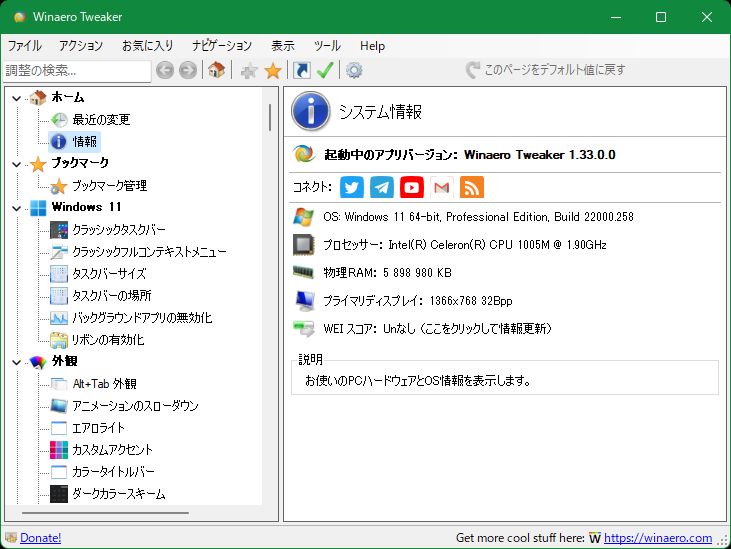Open the ナビゲーション menu
The height and width of the screenshot is (549, 731).
pyautogui.click(x=222, y=46)
